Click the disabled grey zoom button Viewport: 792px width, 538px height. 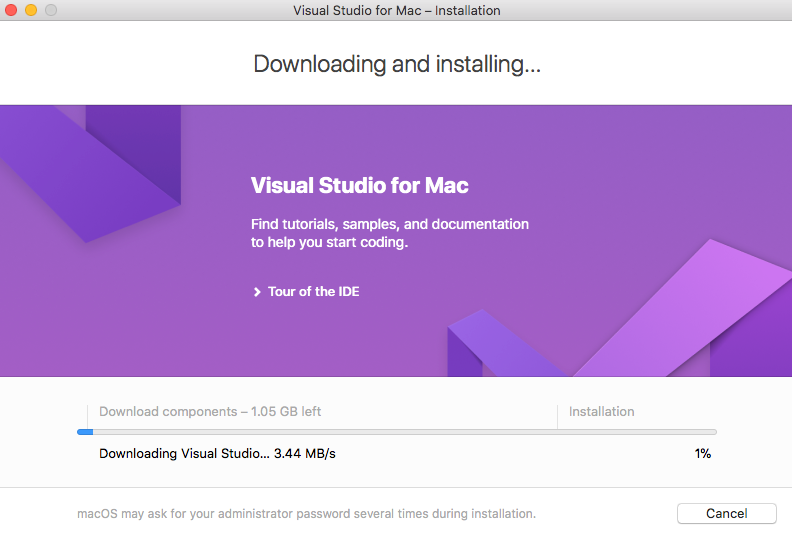coord(51,10)
